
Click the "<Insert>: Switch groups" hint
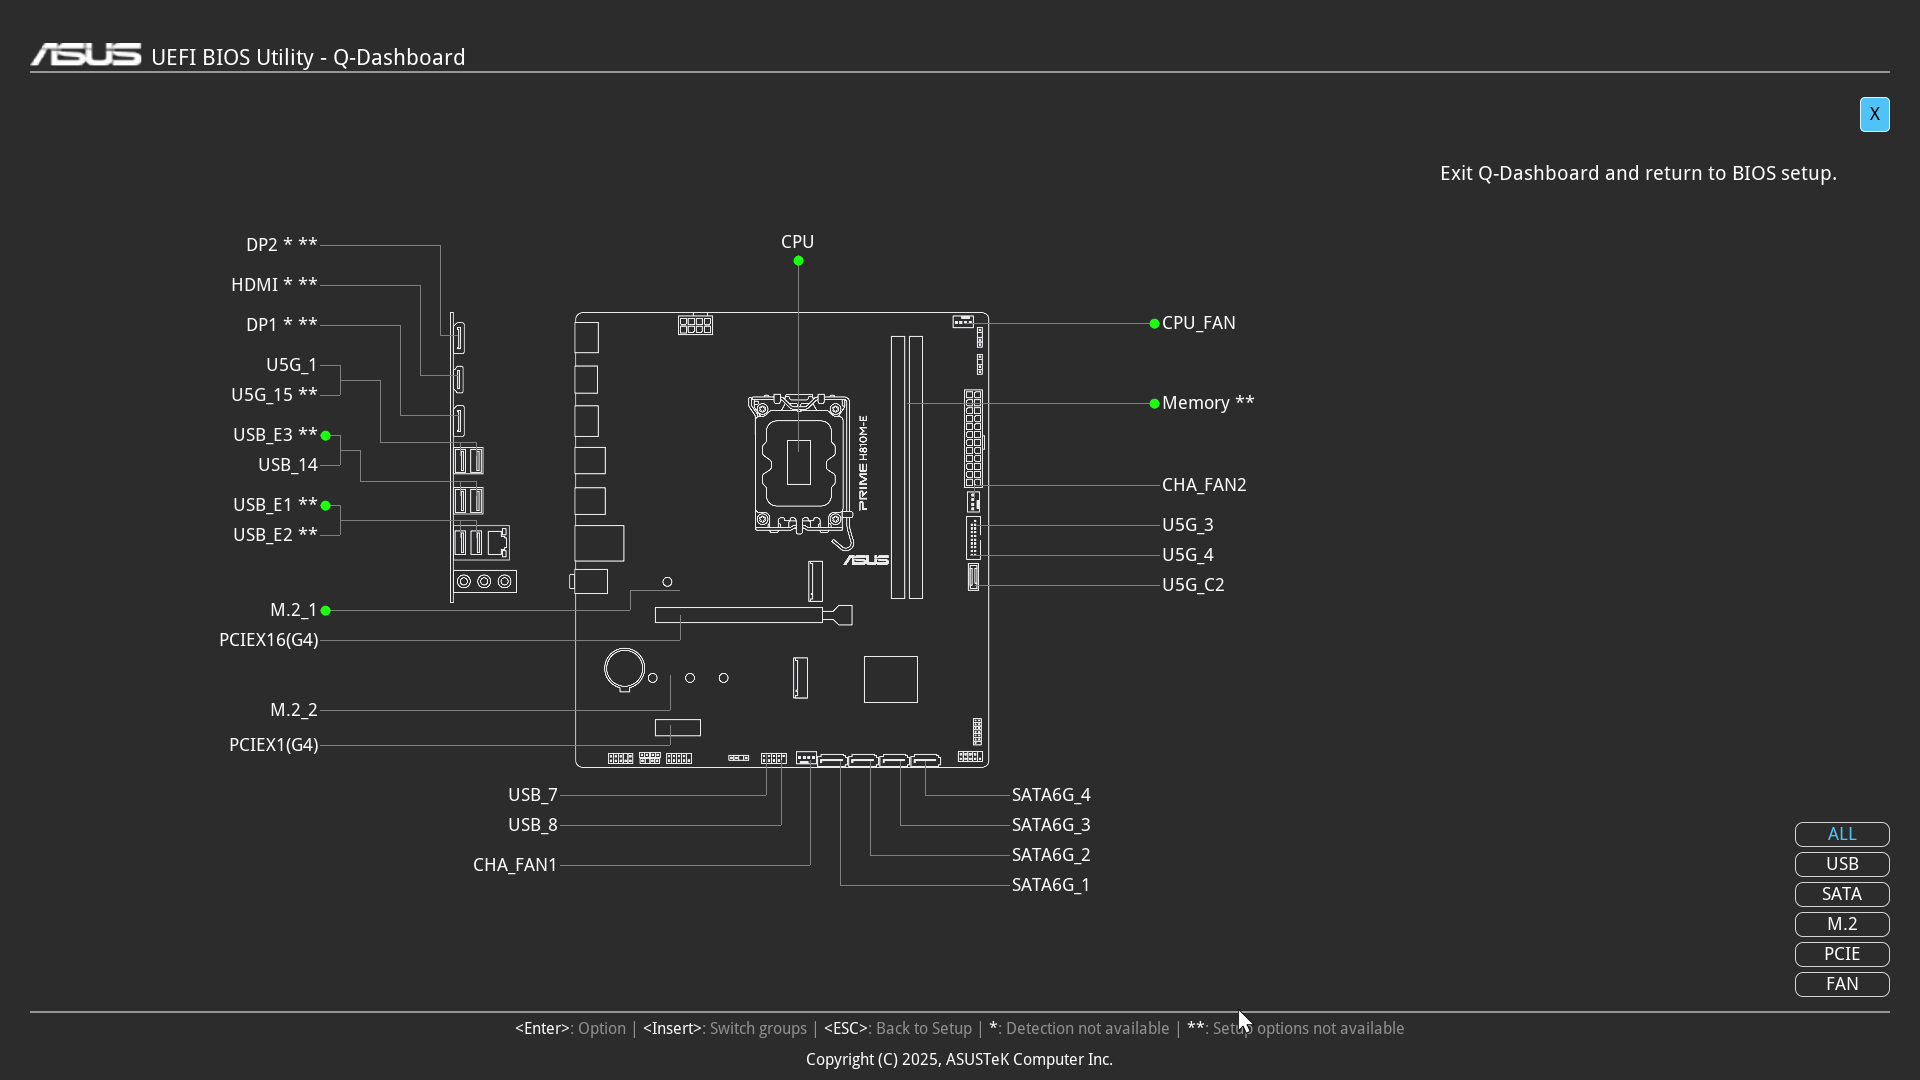click(x=725, y=1029)
